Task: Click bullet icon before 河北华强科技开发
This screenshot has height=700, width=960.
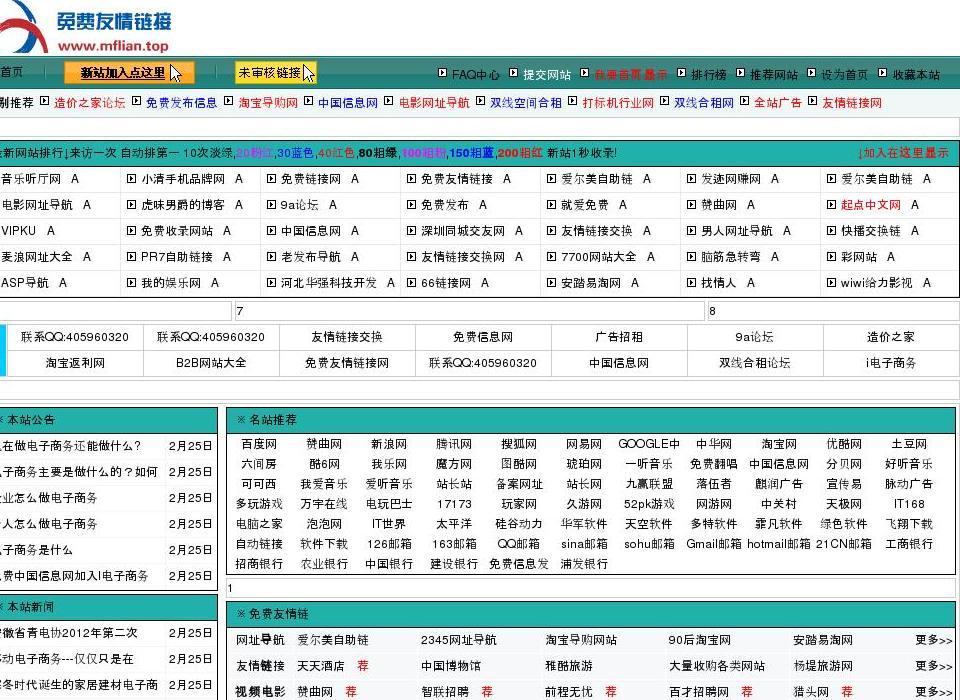Action: pyautogui.click(x=271, y=283)
